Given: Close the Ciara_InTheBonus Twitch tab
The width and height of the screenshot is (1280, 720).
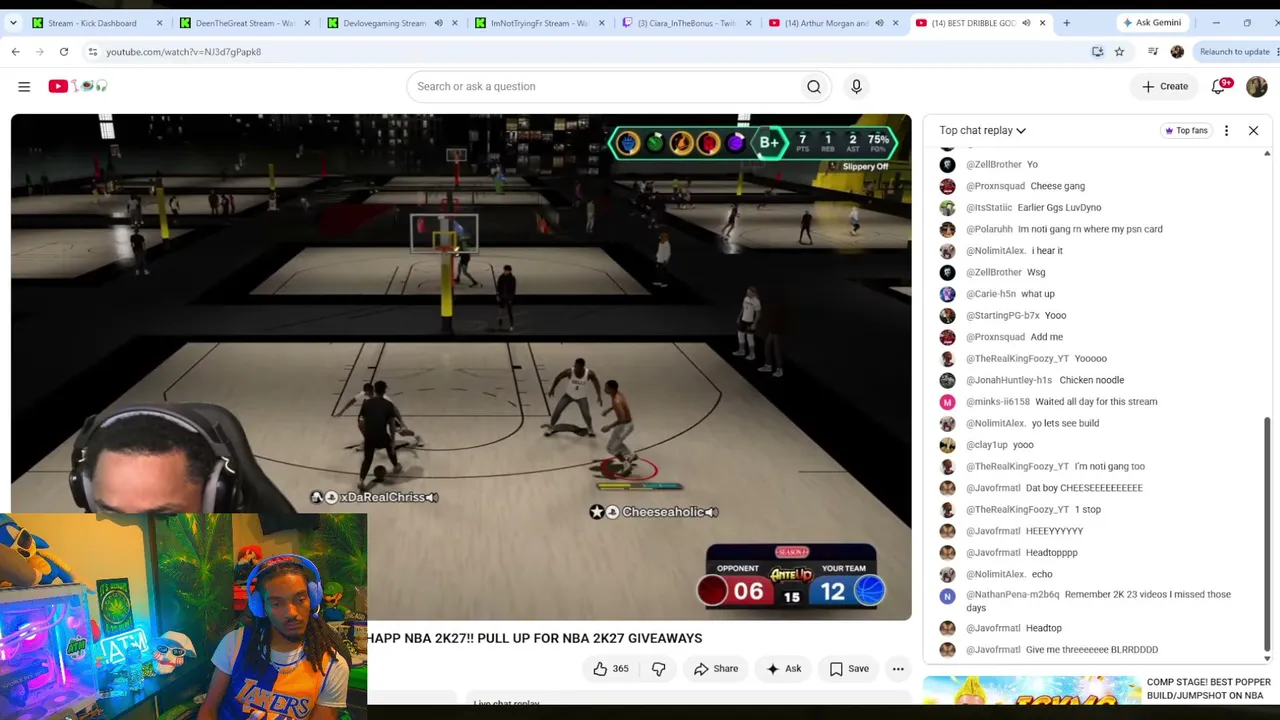Looking at the screenshot, I should (748, 23).
